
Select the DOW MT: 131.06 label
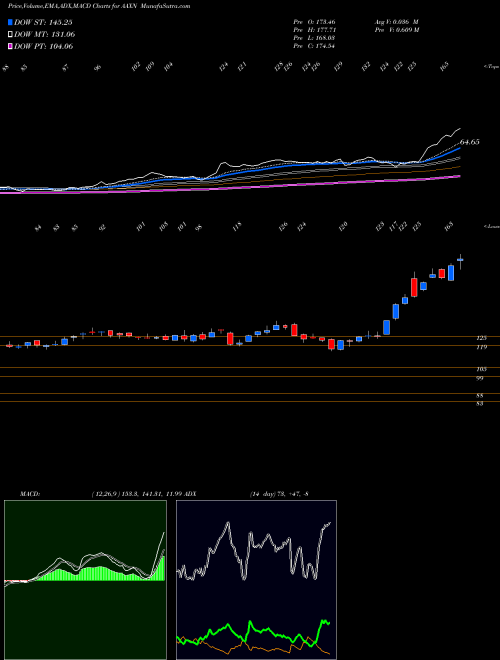tap(45, 35)
